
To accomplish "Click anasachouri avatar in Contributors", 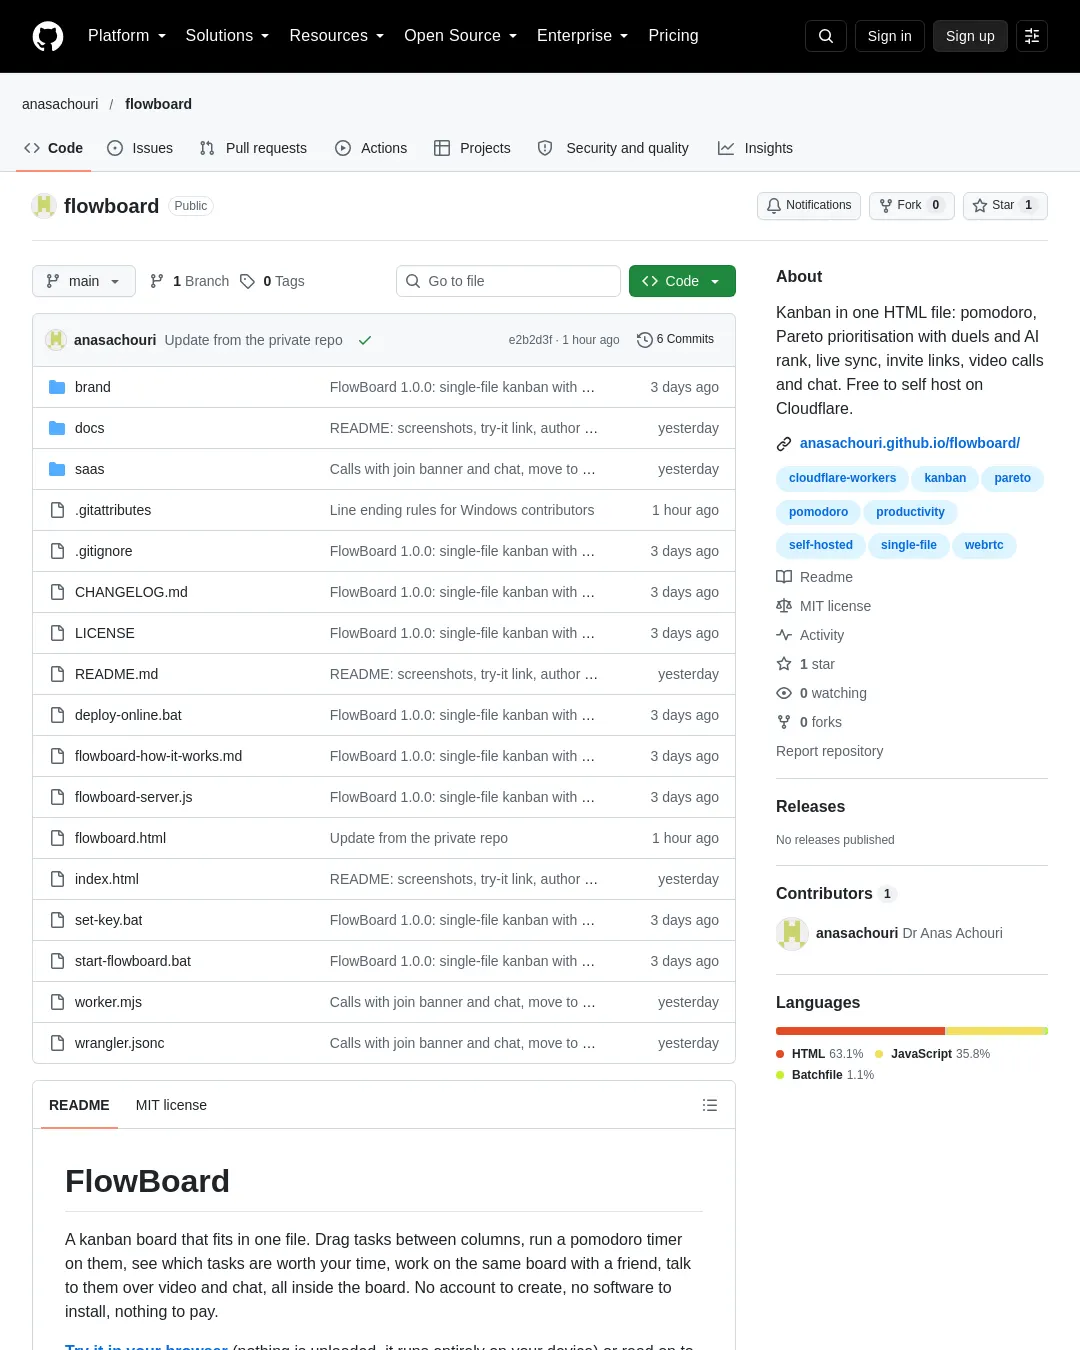I will tap(792, 933).
